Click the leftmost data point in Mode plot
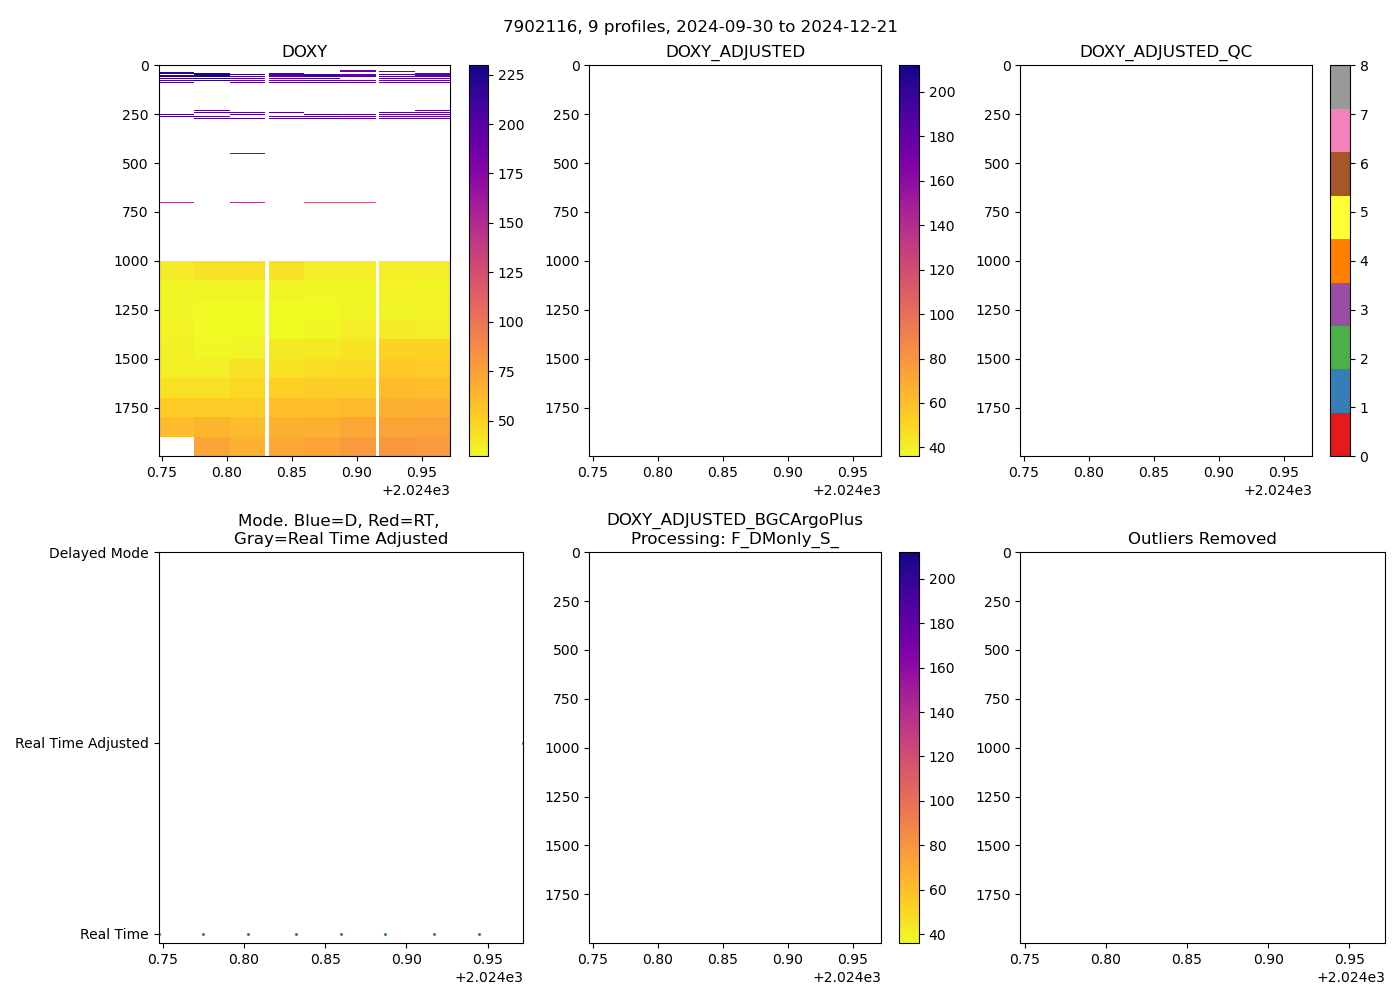This screenshot has height=1000, width=1400. [x=203, y=934]
